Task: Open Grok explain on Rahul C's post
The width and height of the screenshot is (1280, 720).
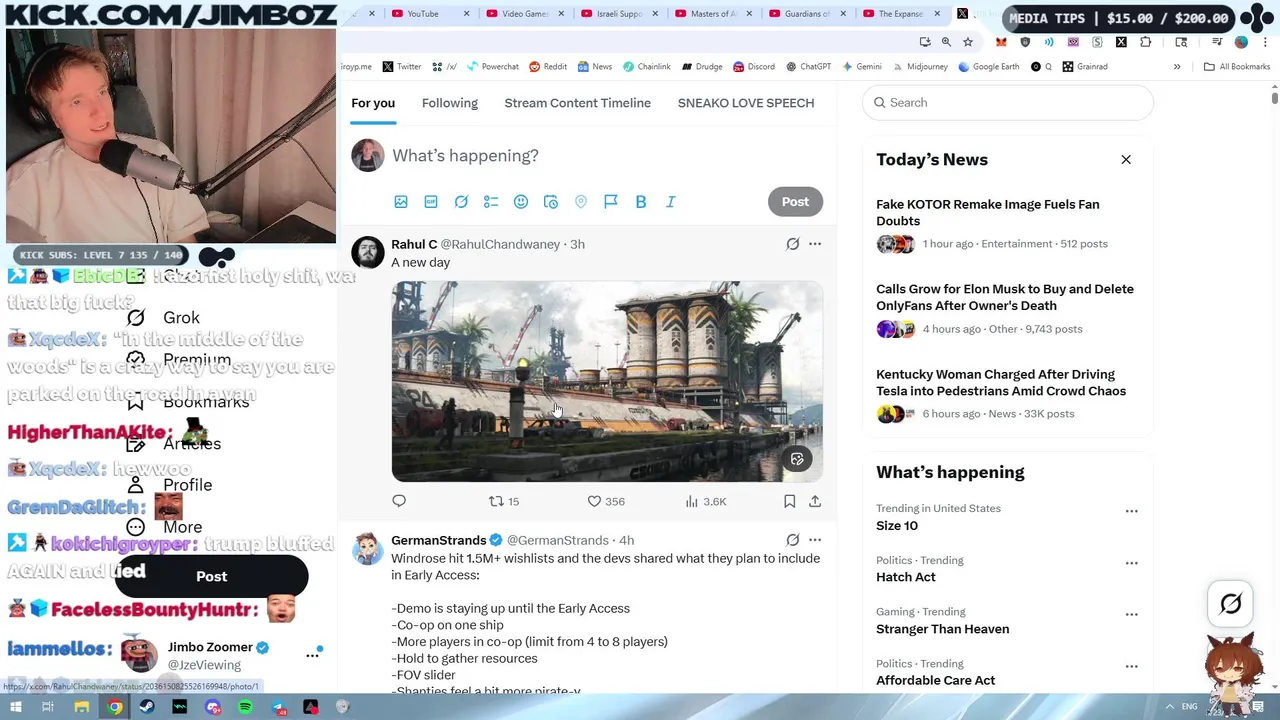Action: click(793, 244)
